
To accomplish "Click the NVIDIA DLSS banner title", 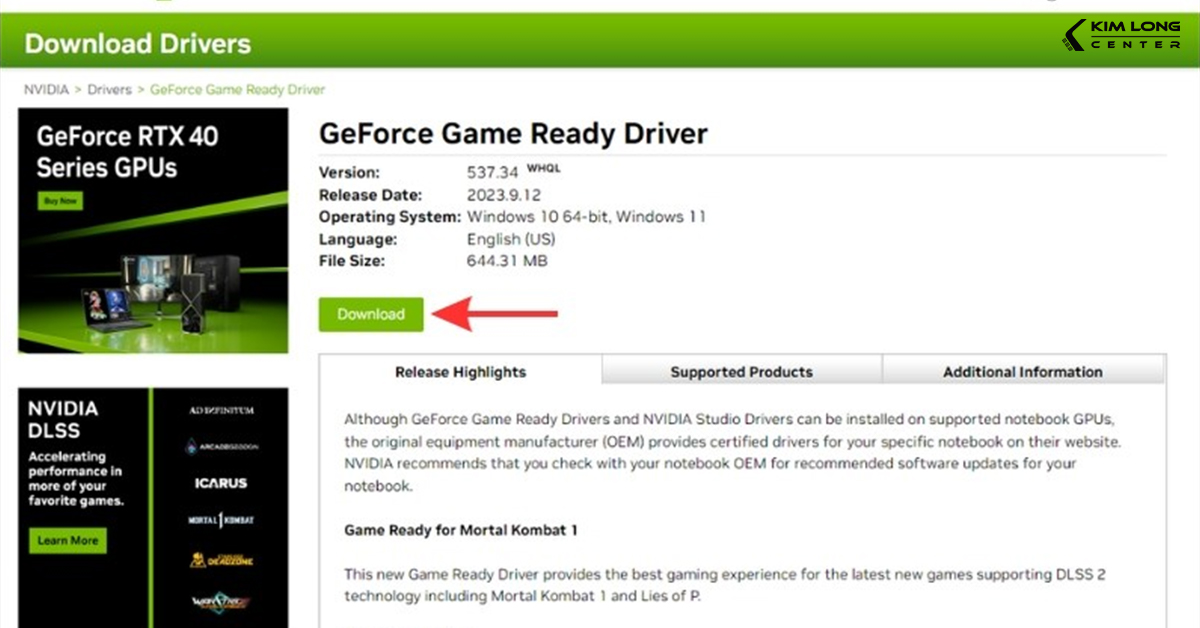I will 62,420.
